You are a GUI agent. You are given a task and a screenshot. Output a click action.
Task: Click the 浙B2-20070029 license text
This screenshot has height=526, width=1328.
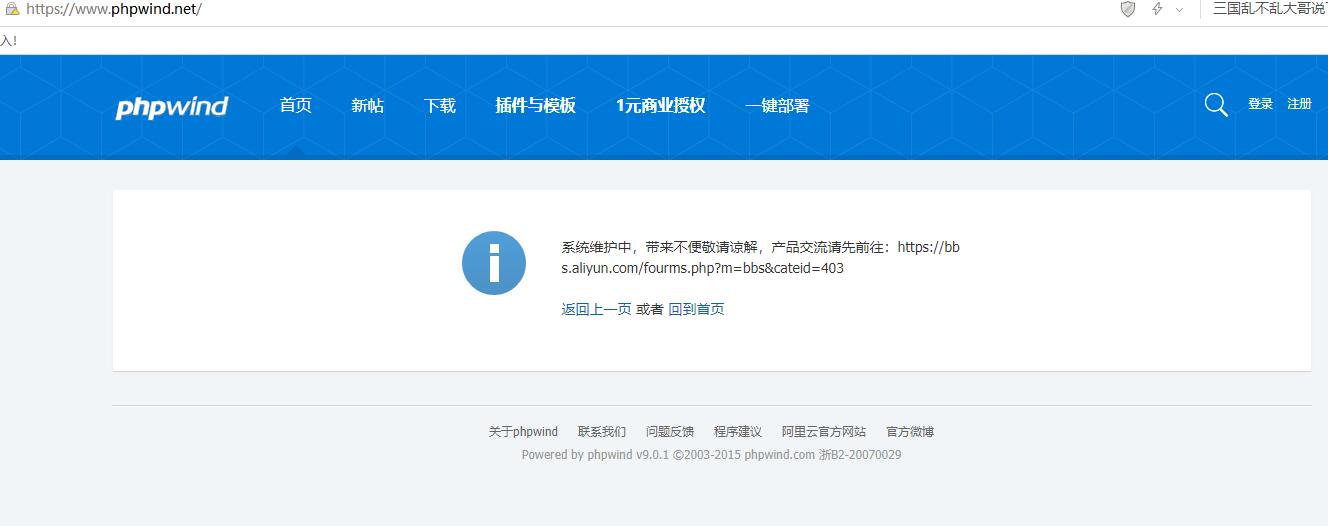tap(860, 455)
